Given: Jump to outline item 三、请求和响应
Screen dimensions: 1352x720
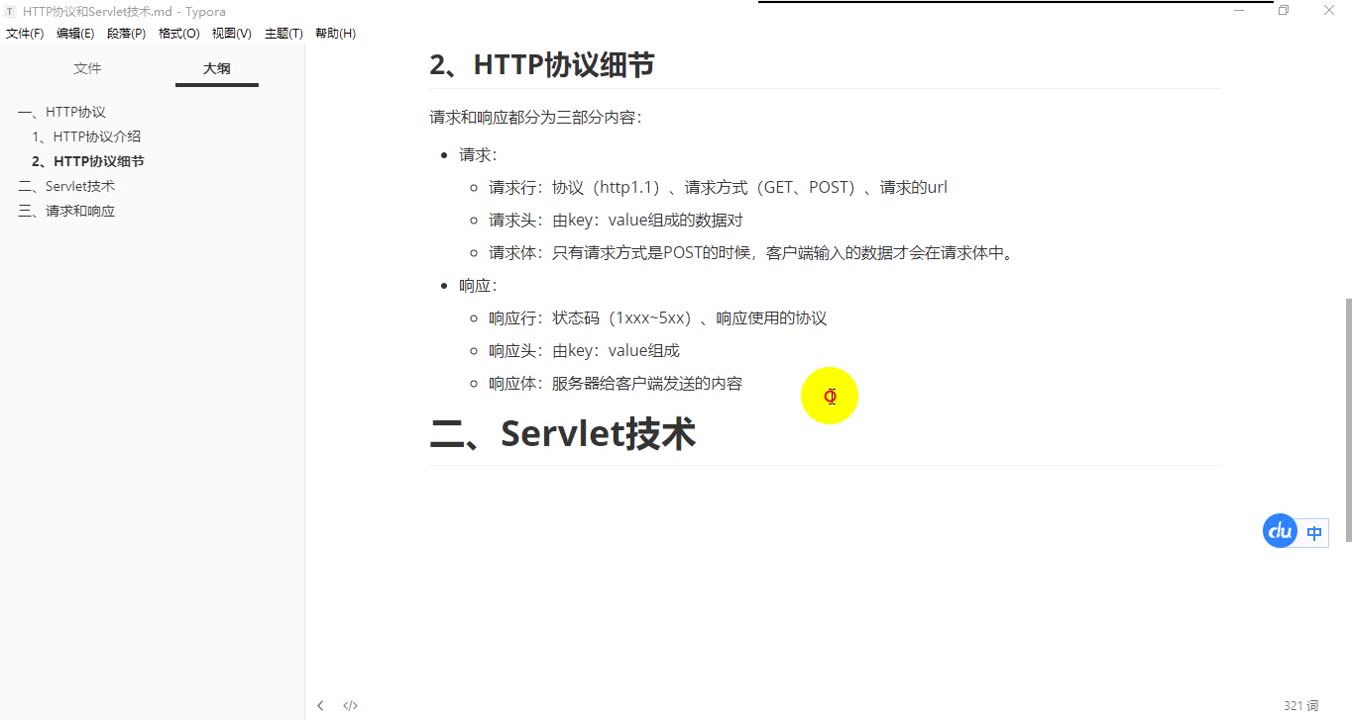Looking at the screenshot, I should click(66, 211).
